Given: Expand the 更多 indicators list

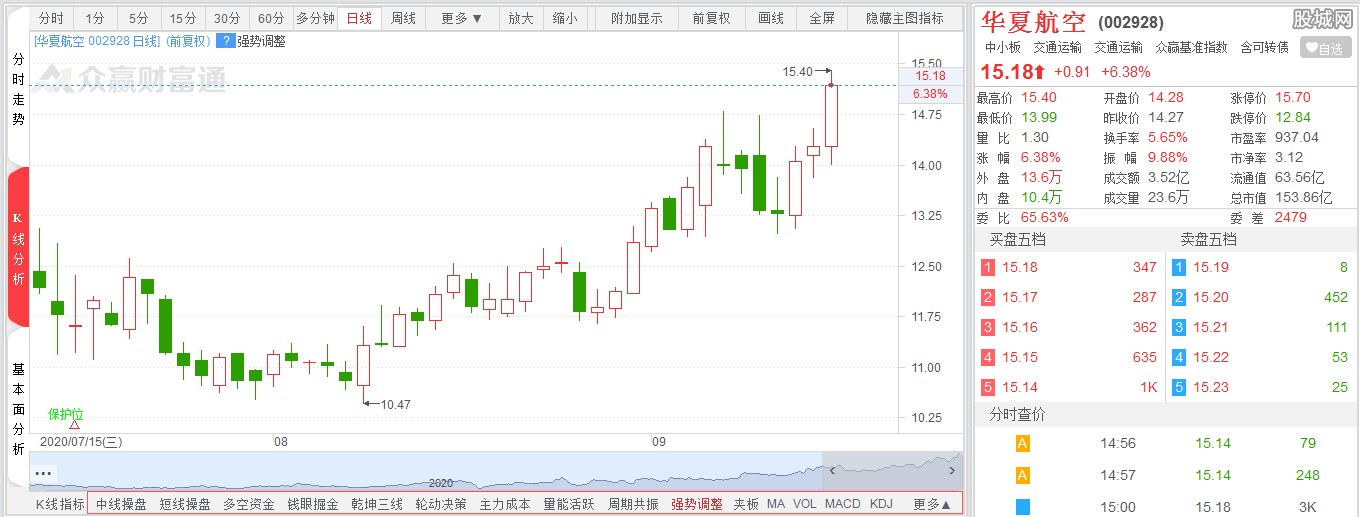Looking at the screenshot, I should [932, 504].
